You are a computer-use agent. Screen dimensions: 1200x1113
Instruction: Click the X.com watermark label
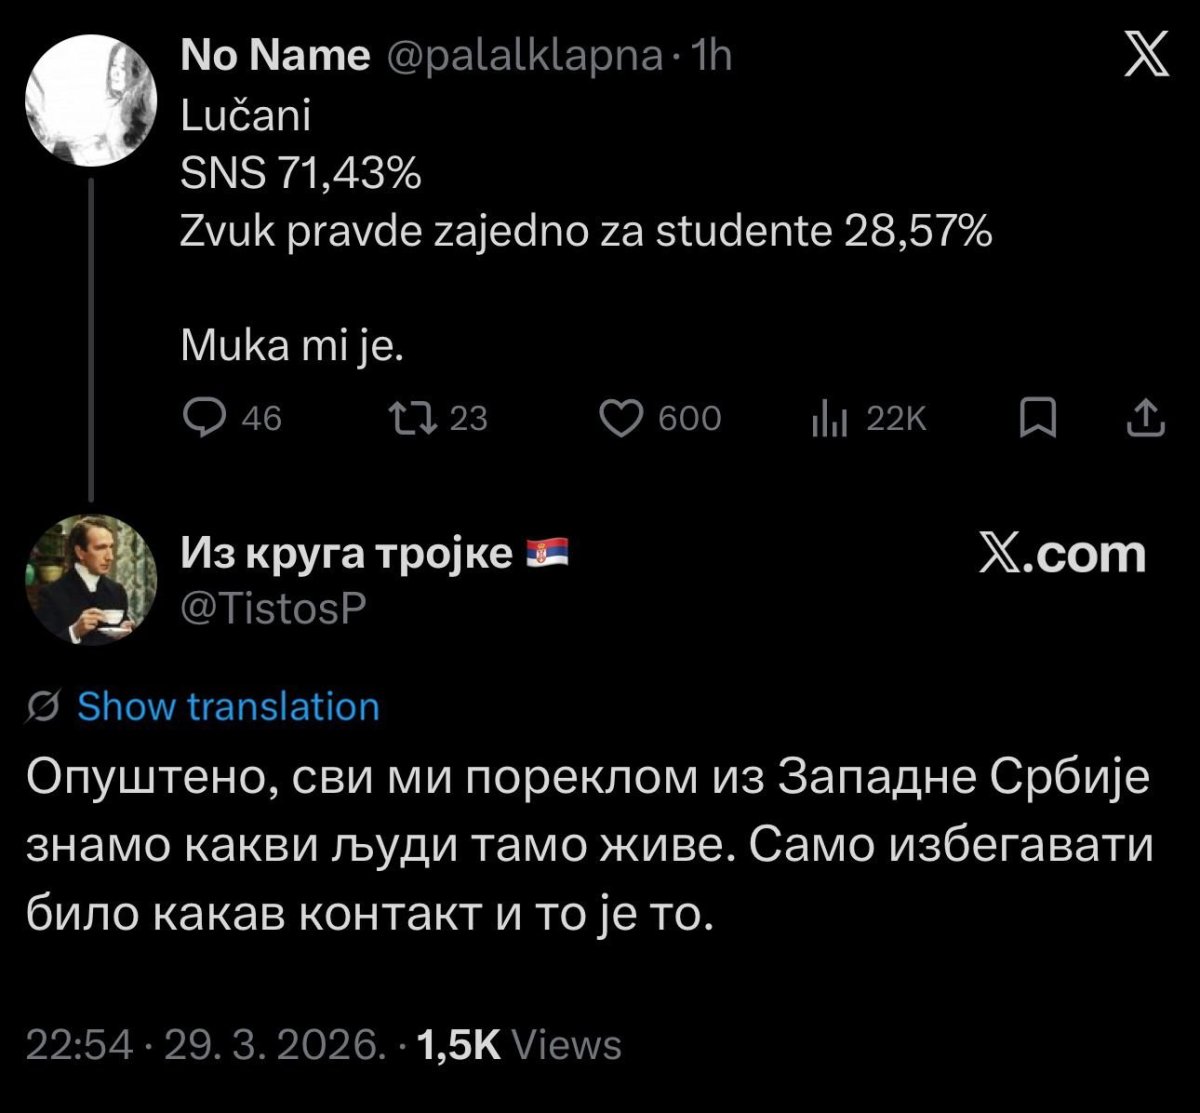(1061, 555)
